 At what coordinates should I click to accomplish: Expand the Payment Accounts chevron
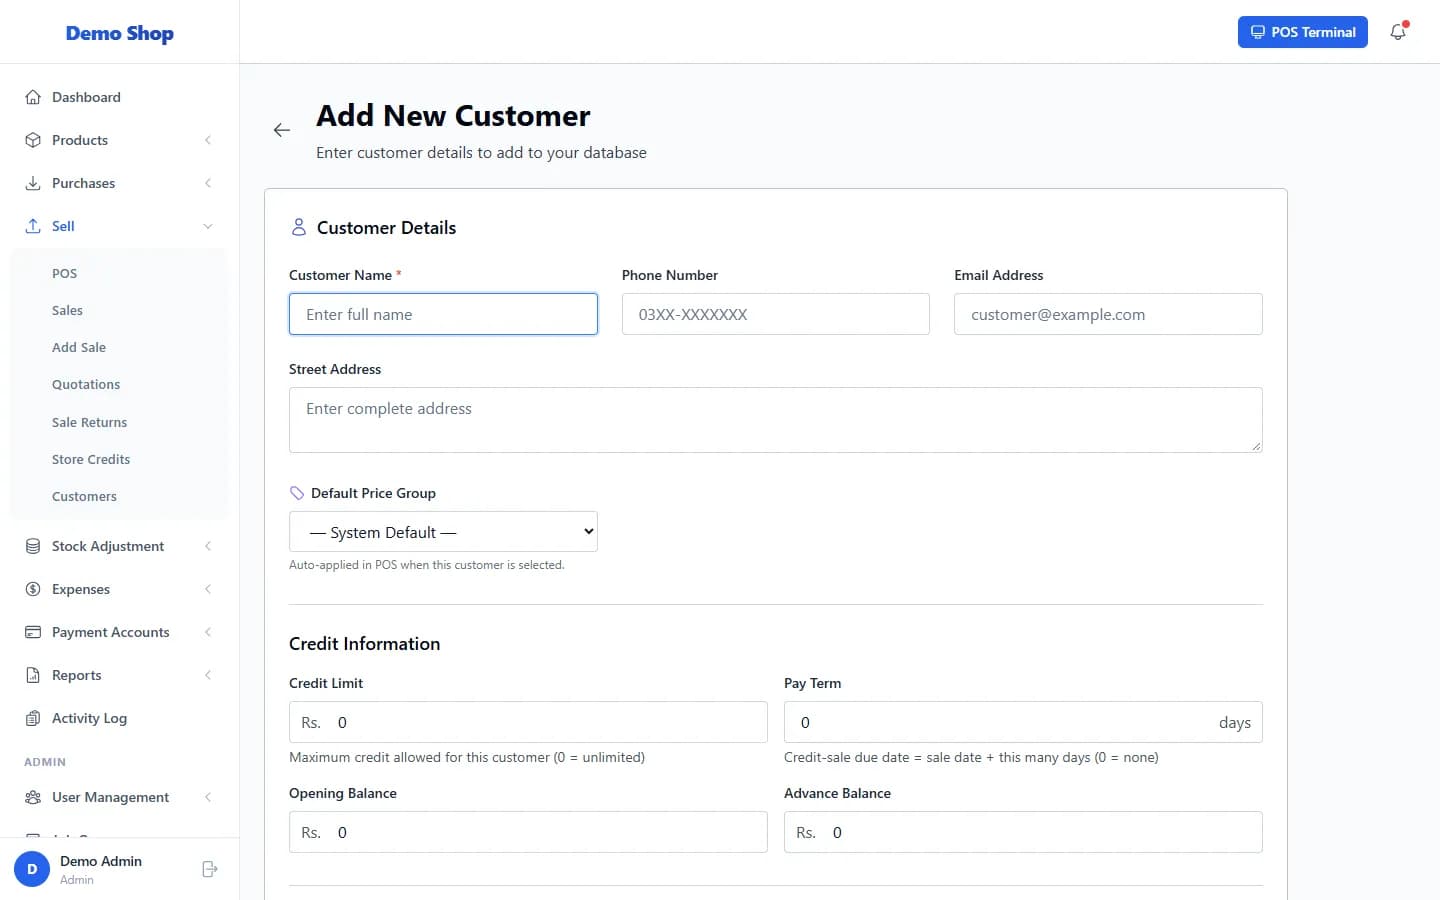pyautogui.click(x=208, y=632)
